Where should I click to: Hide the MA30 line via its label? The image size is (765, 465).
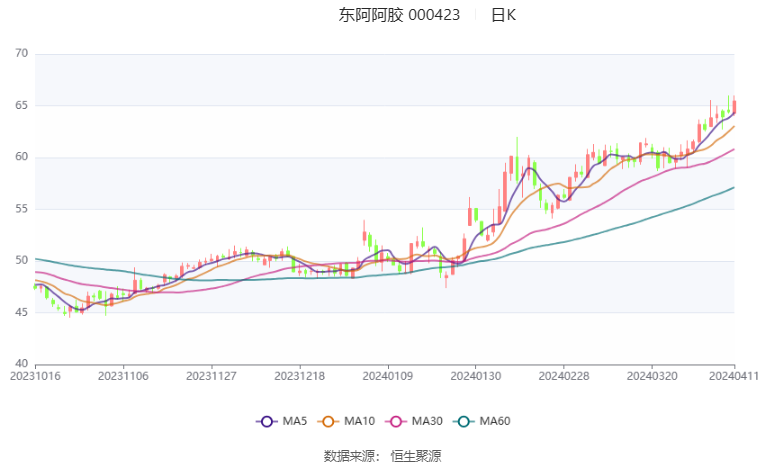coord(427,421)
